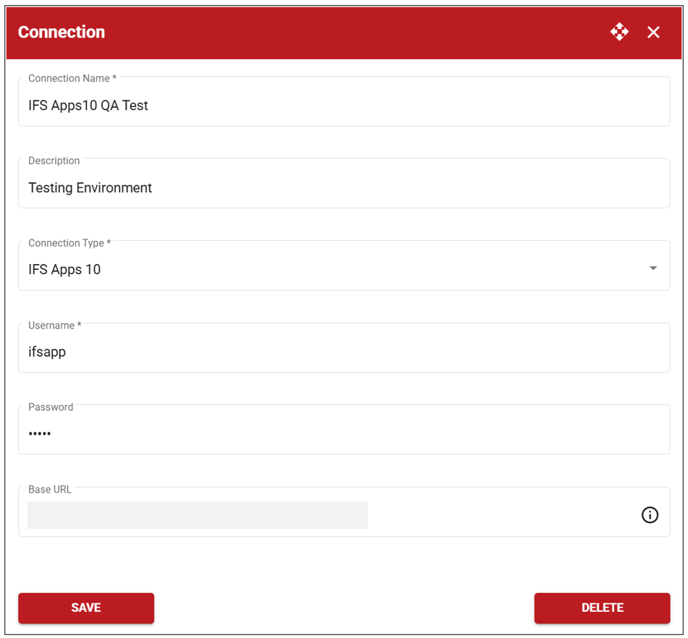Click the Base URL info icon

[650, 515]
